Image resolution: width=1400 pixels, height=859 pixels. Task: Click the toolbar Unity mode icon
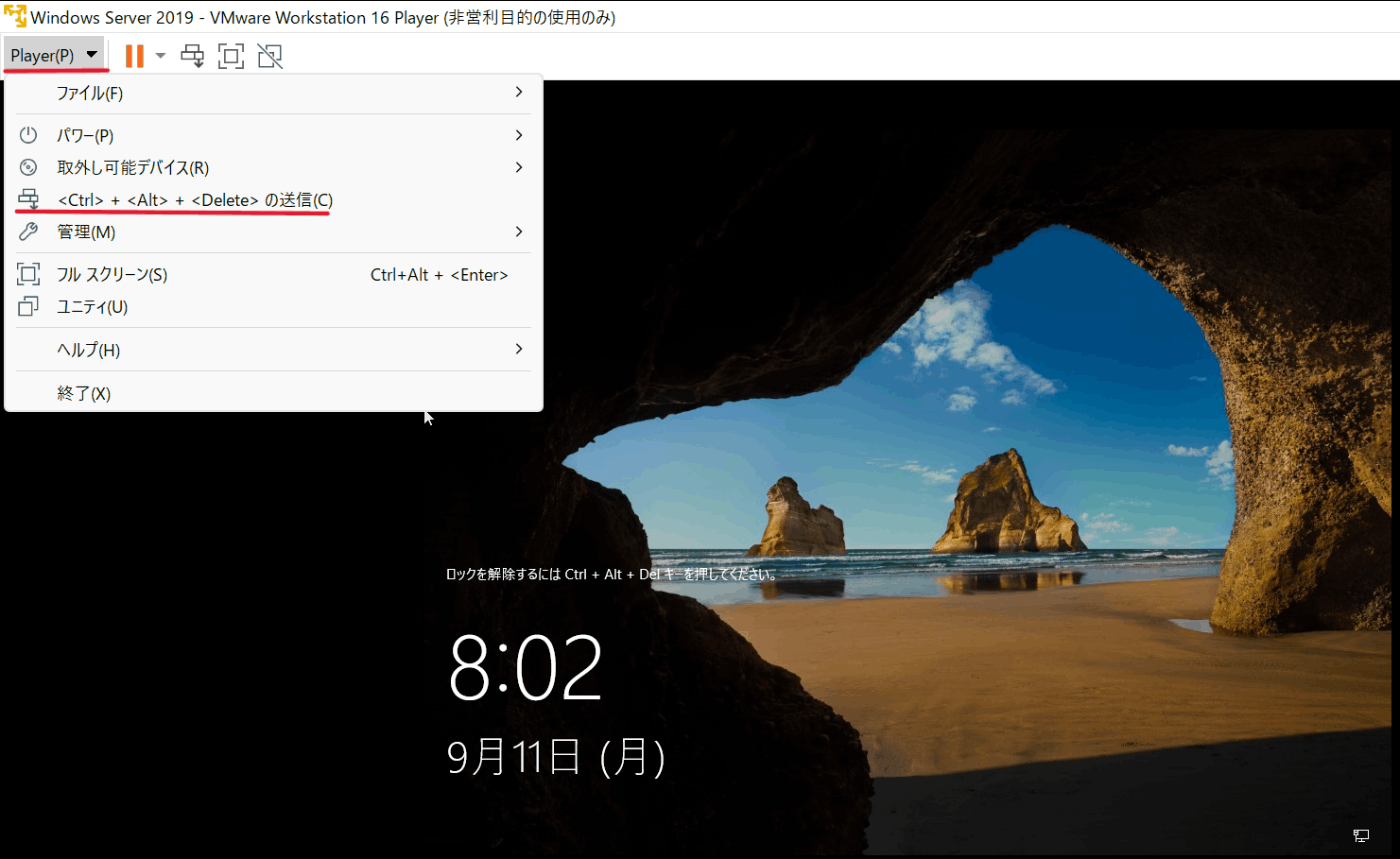click(269, 56)
